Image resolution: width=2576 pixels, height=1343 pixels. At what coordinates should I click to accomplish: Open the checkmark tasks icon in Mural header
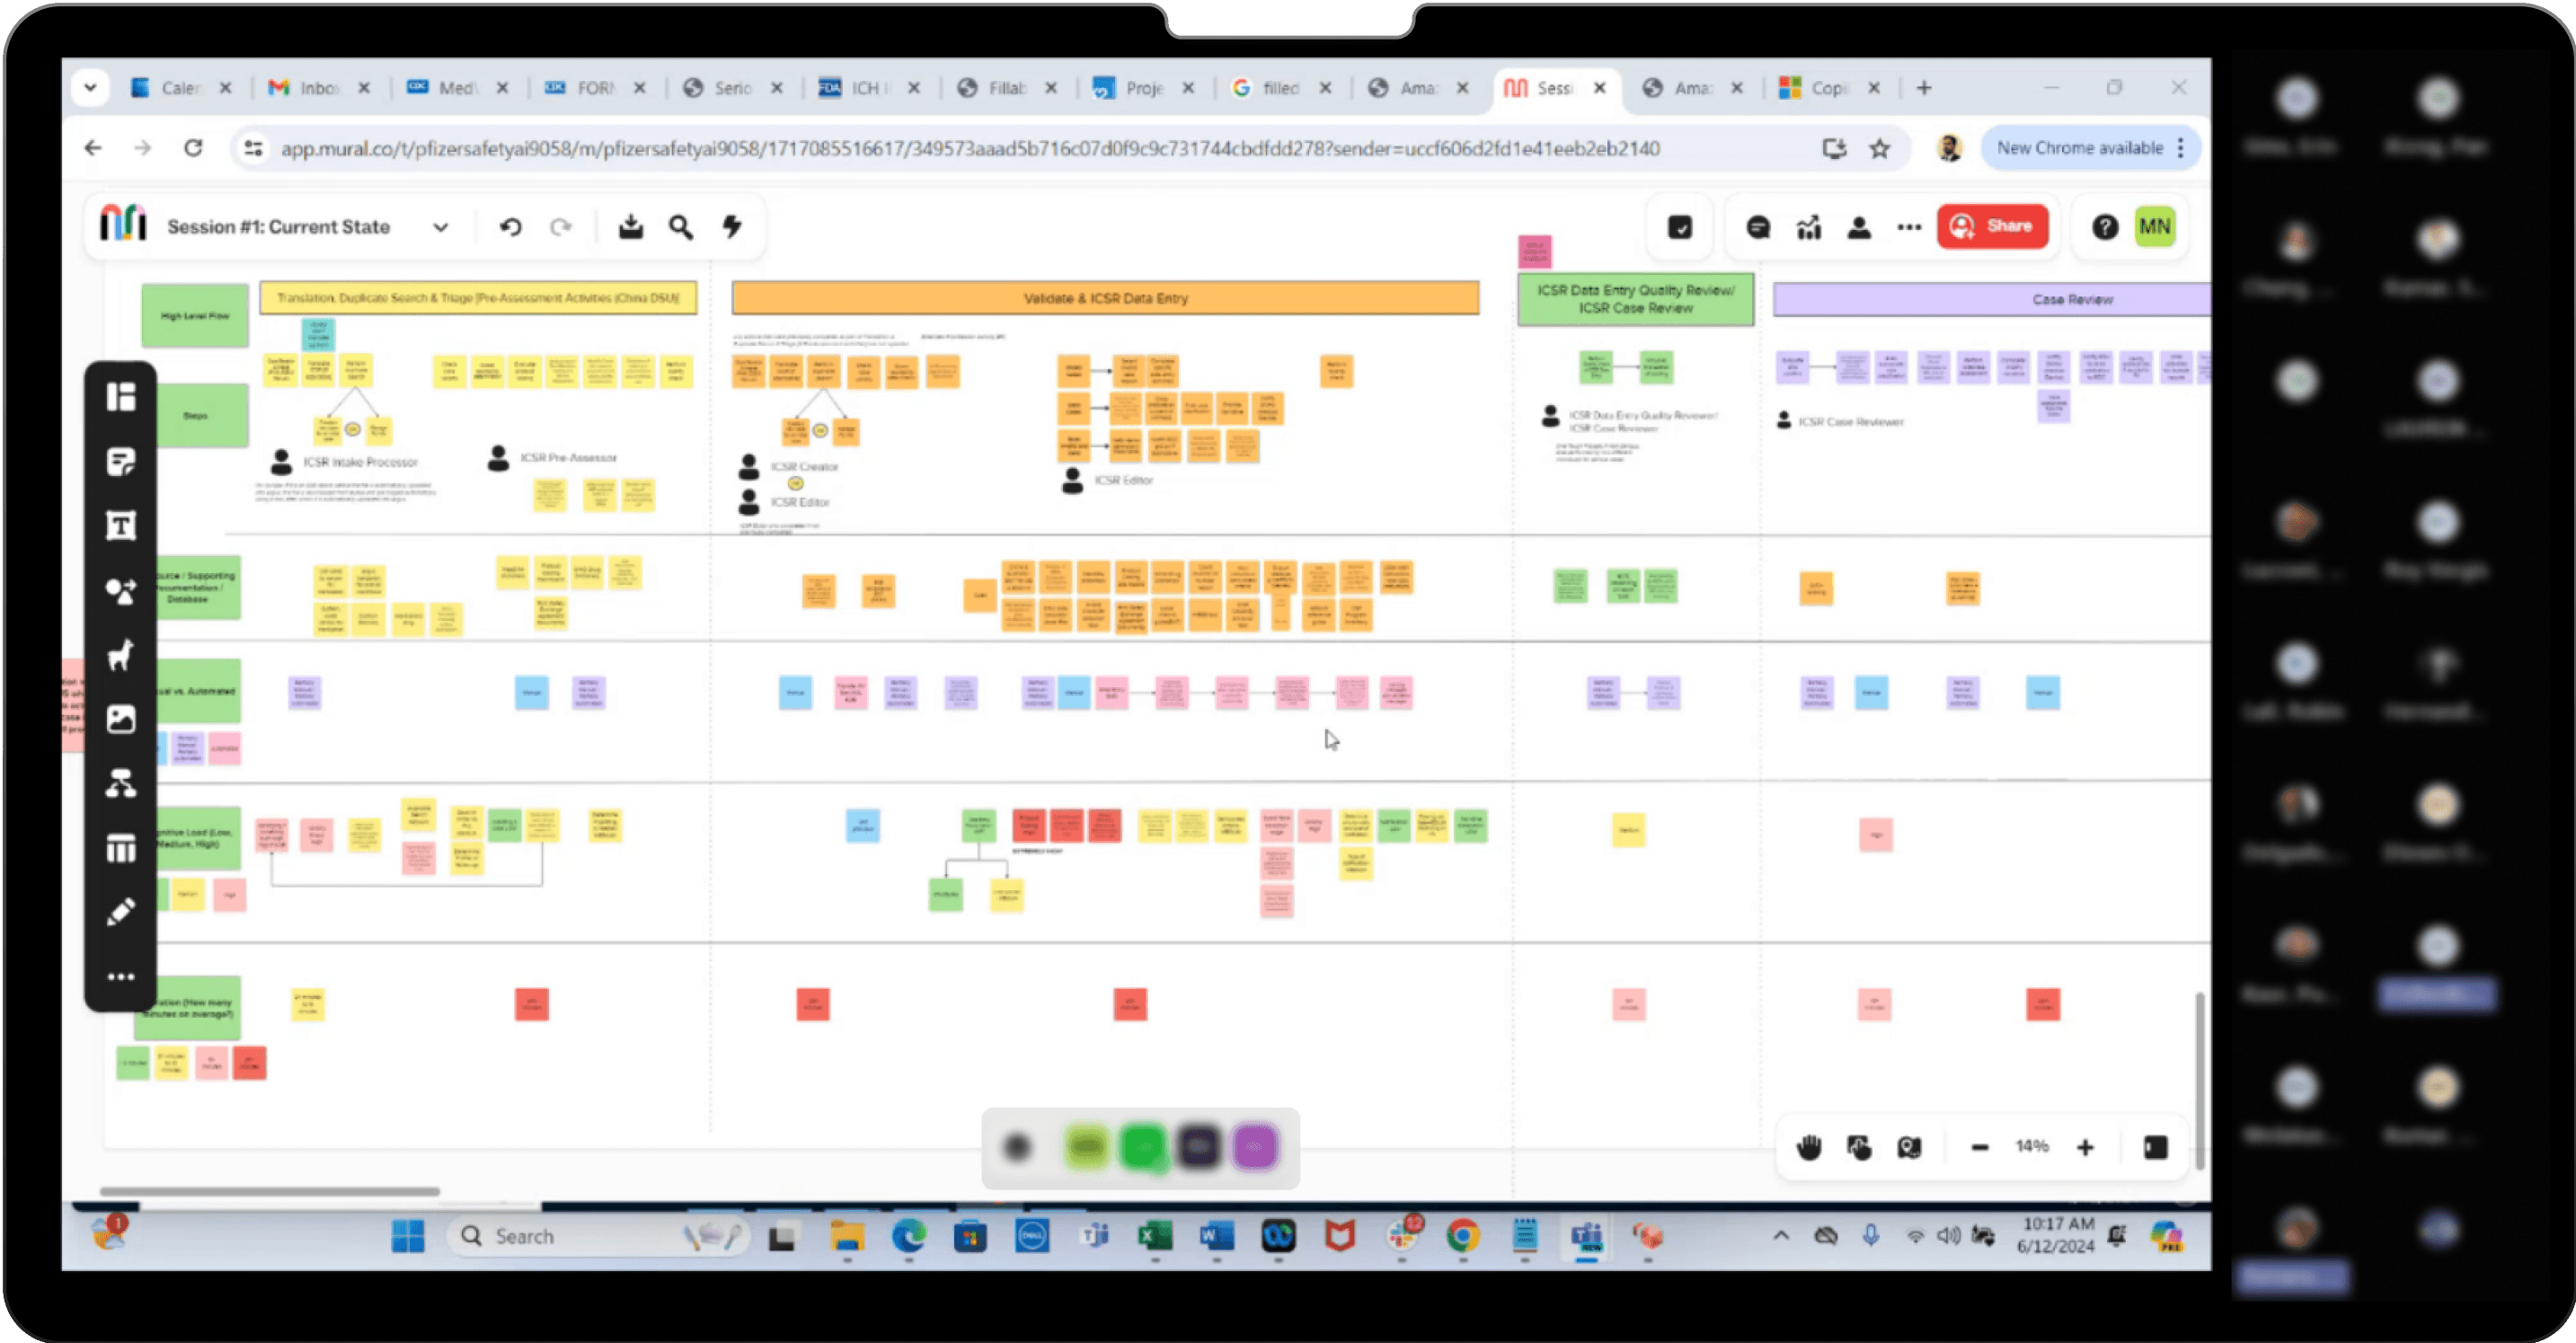tap(1680, 227)
